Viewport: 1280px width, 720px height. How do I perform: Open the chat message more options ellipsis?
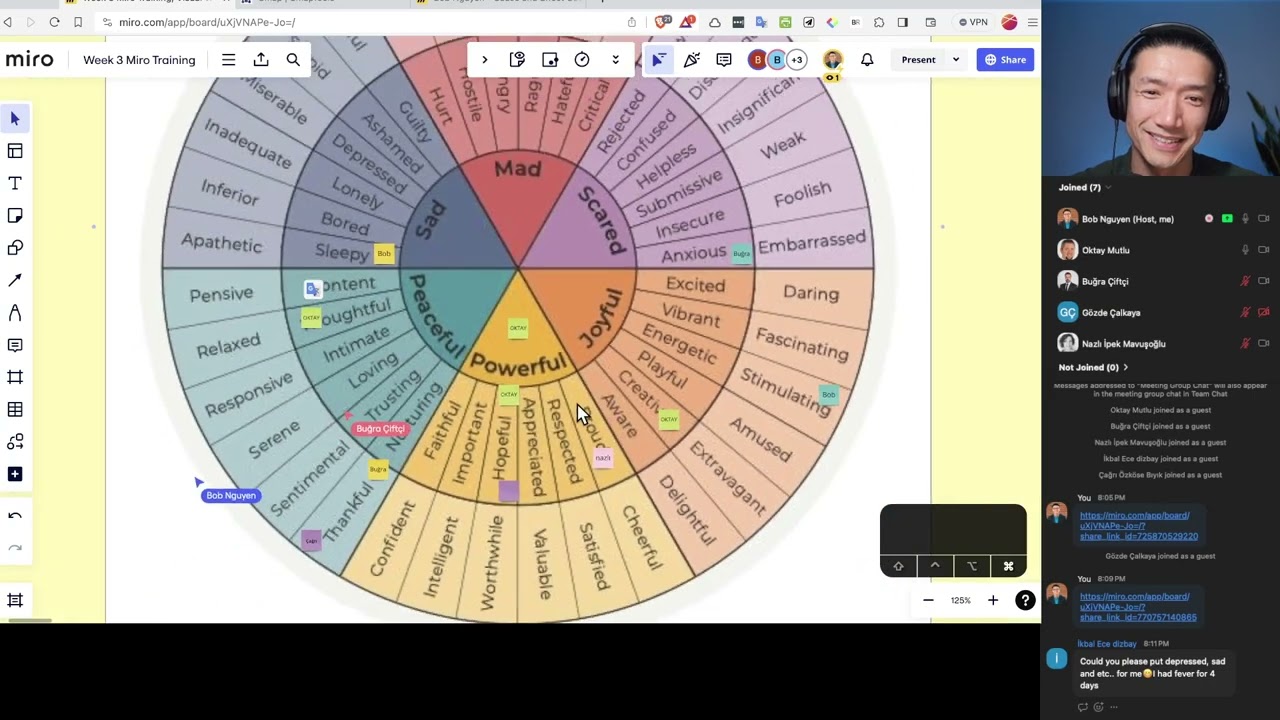point(1113,707)
